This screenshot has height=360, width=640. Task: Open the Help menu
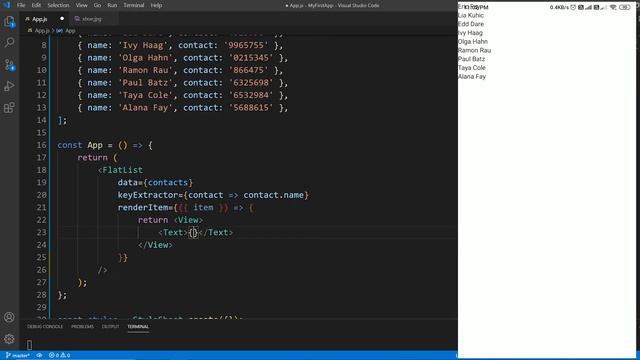coord(156,5)
